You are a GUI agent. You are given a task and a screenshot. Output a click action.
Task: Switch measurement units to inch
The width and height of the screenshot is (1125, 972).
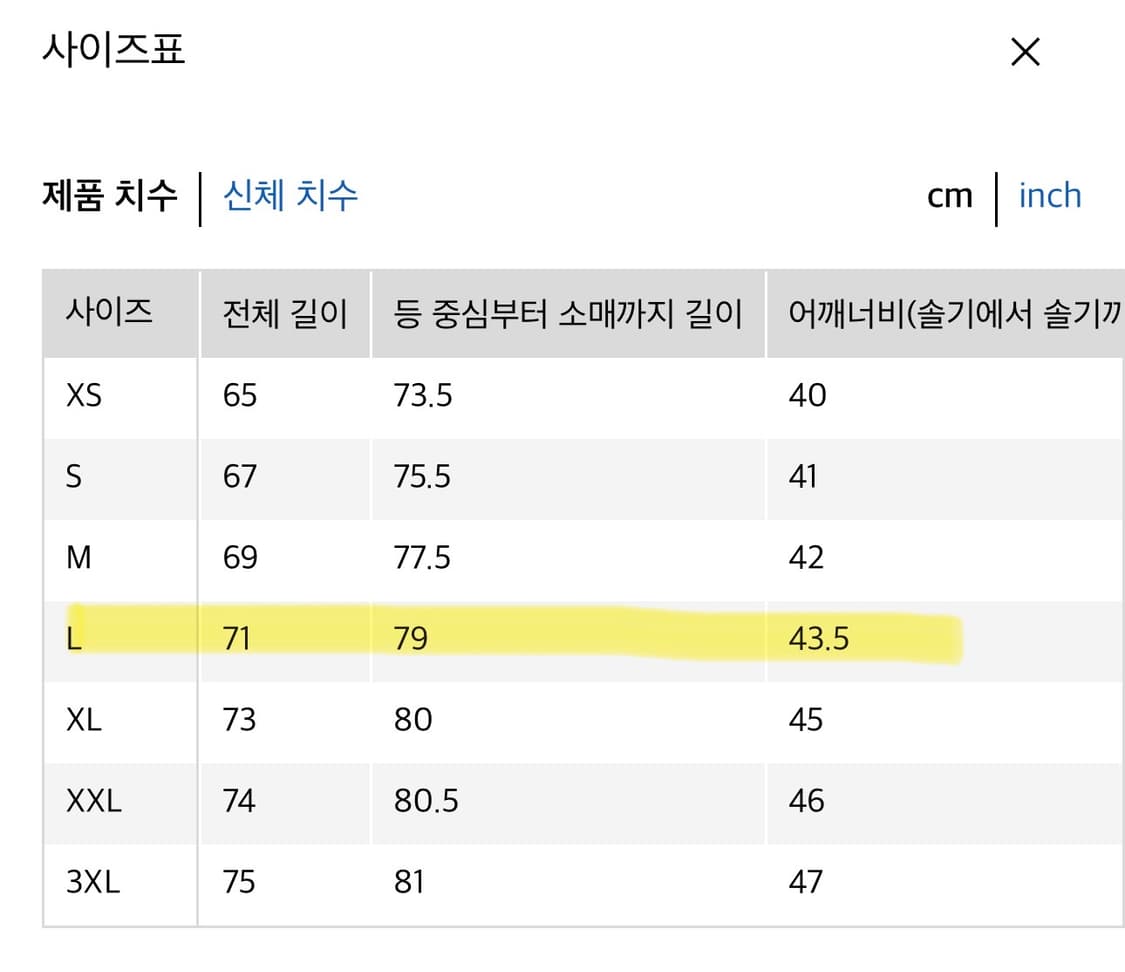tap(1049, 196)
